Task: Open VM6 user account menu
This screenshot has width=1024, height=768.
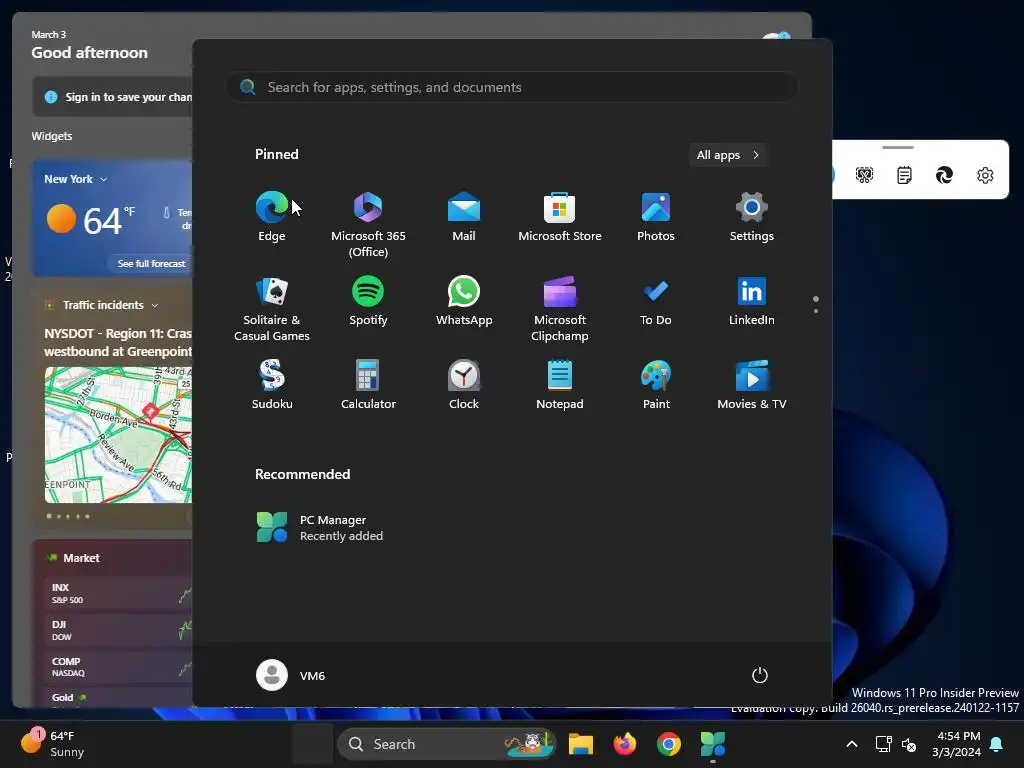Action: pos(291,675)
